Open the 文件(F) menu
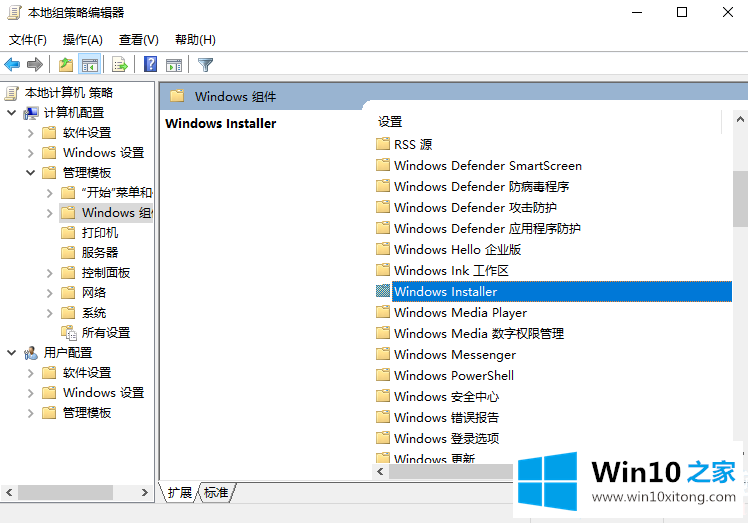 [x=28, y=40]
